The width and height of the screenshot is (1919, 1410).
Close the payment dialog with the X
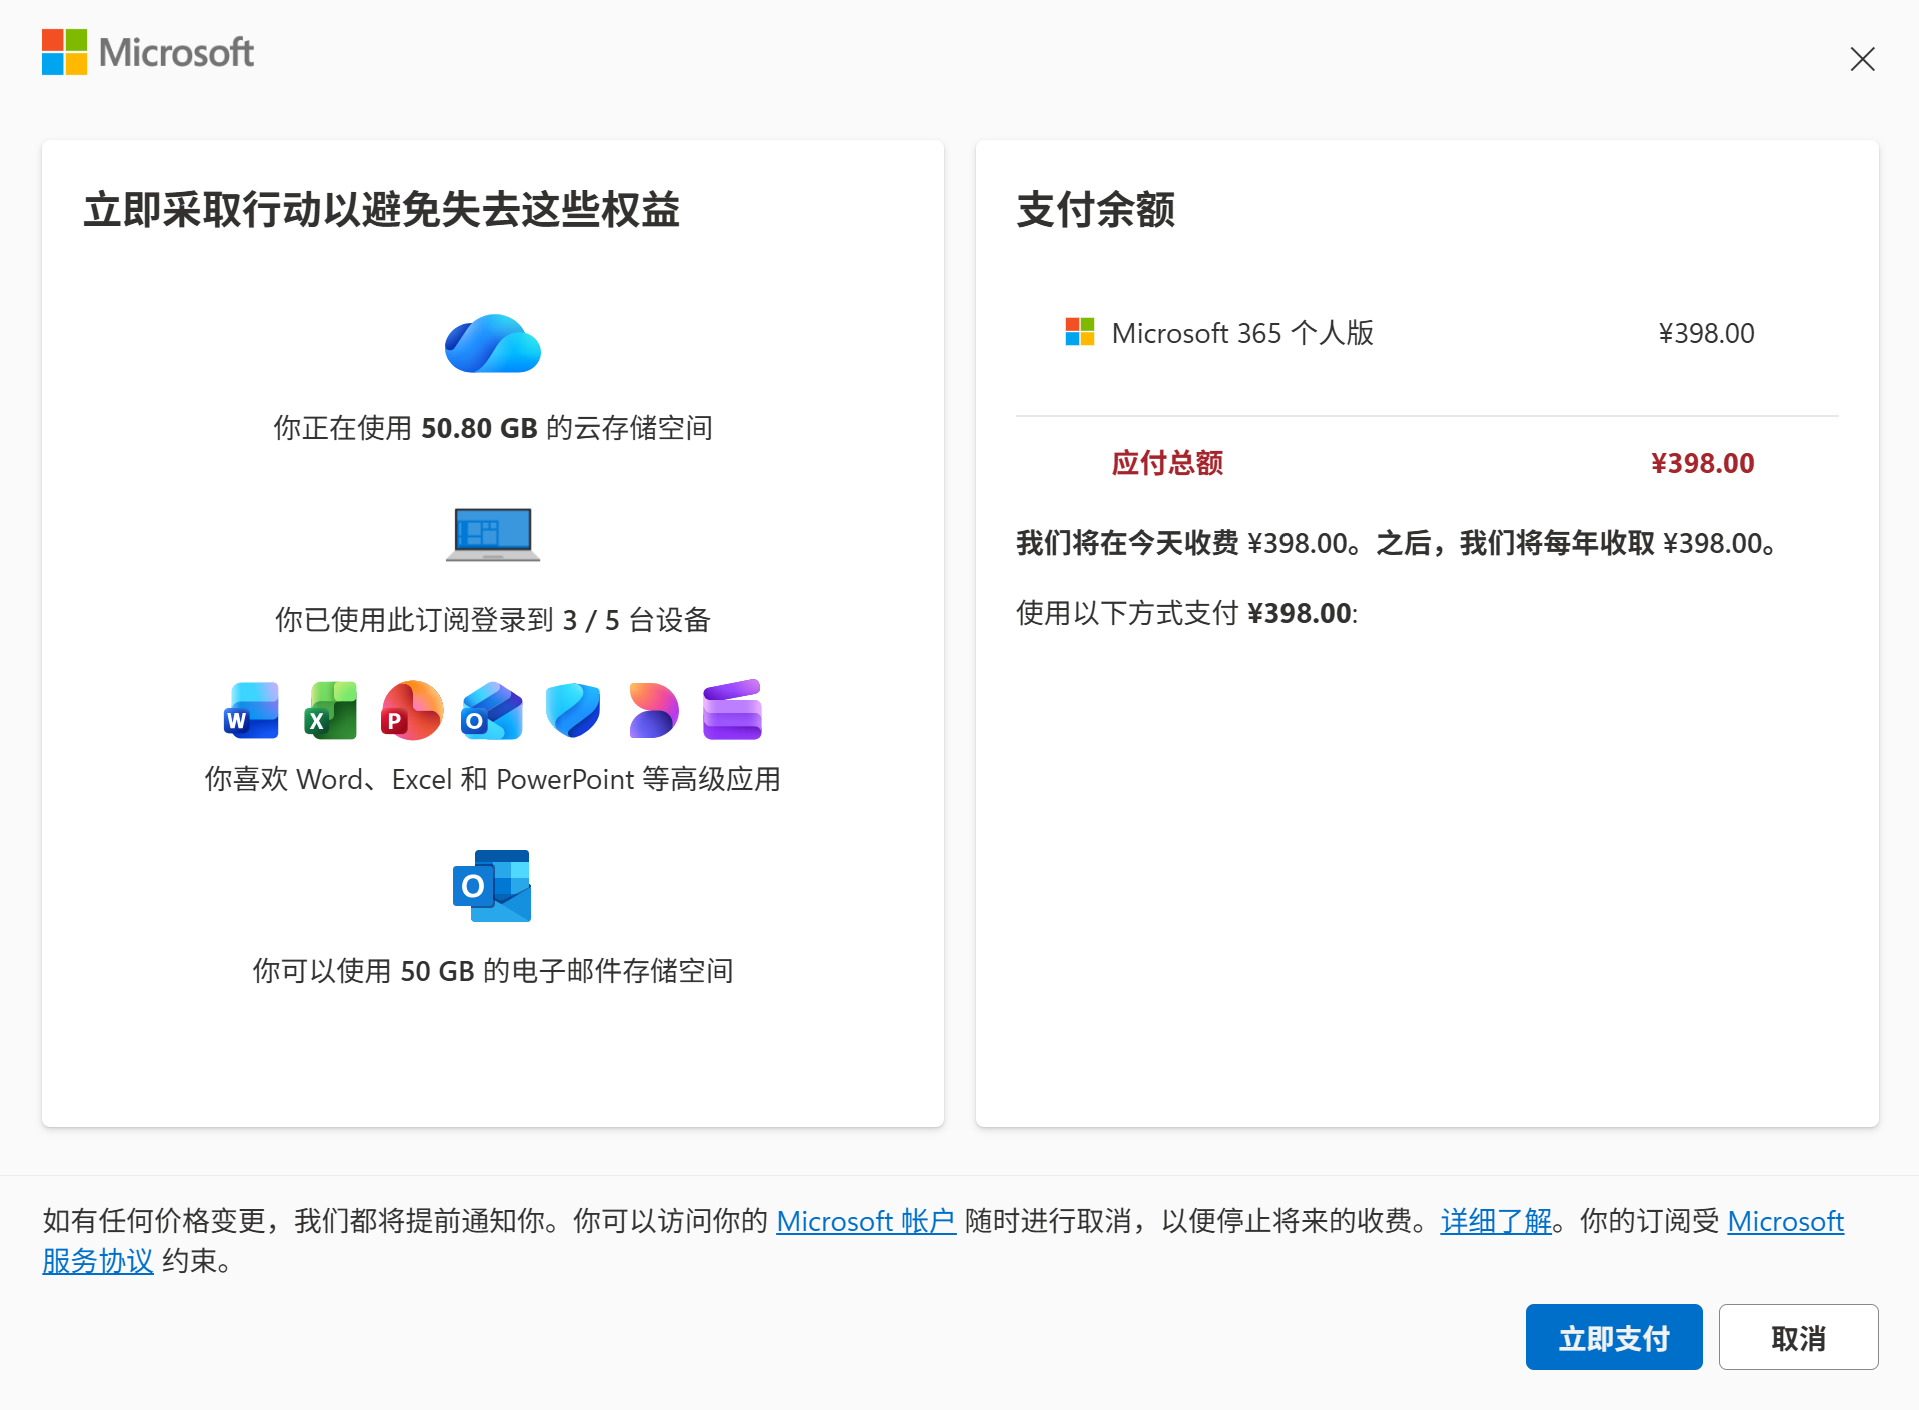(1861, 59)
